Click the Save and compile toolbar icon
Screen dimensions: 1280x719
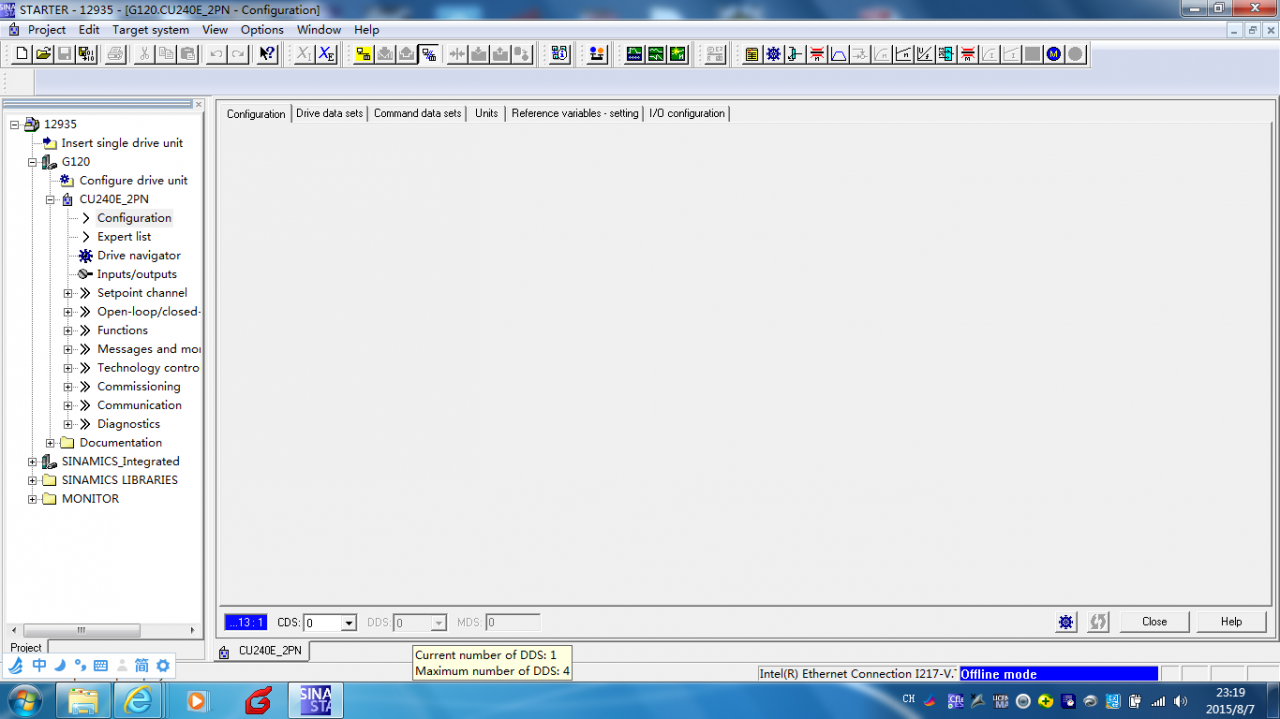tap(86, 54)
